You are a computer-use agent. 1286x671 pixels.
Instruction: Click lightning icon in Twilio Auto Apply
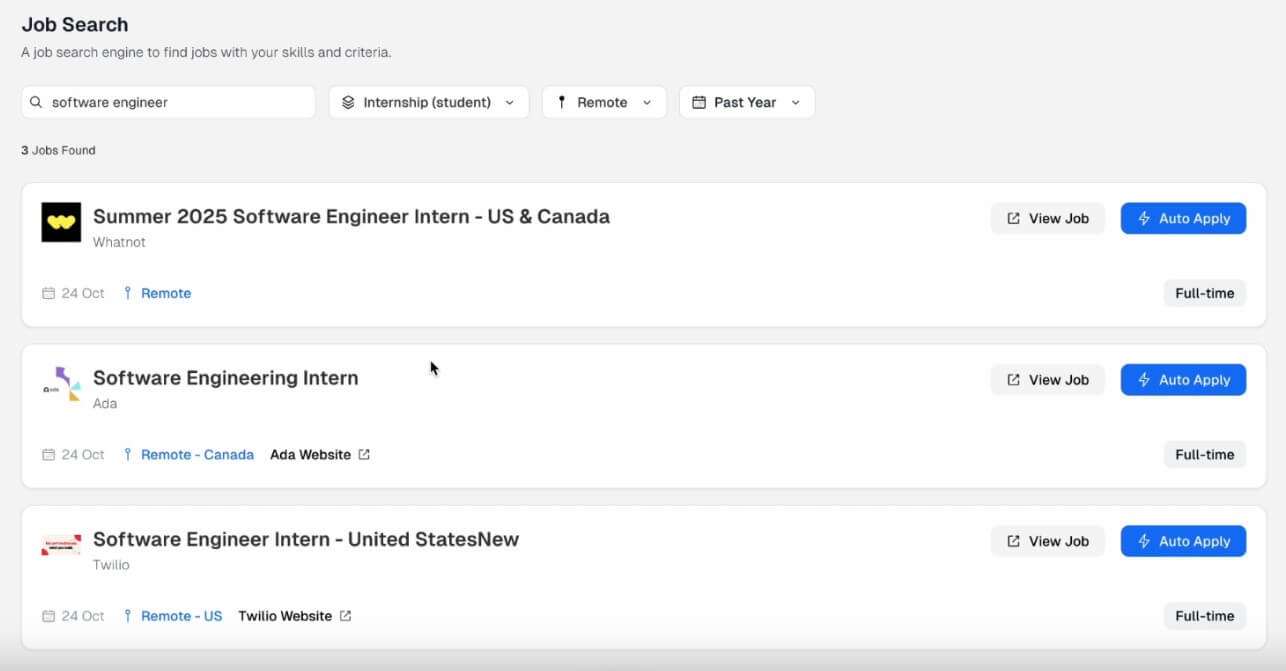pos(1144,541)
